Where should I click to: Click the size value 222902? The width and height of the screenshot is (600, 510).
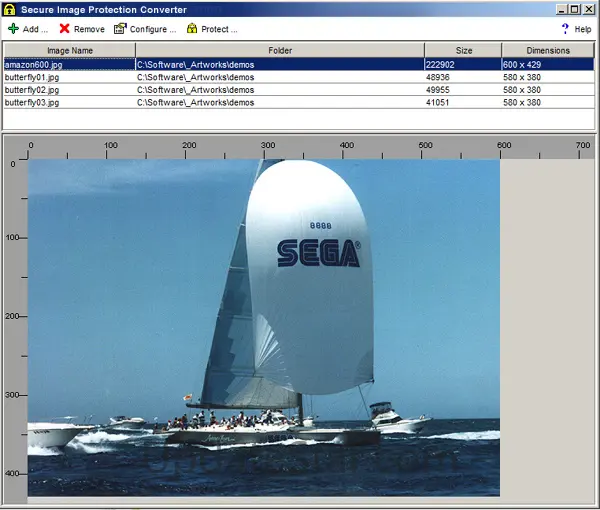(x=440, y=65)
